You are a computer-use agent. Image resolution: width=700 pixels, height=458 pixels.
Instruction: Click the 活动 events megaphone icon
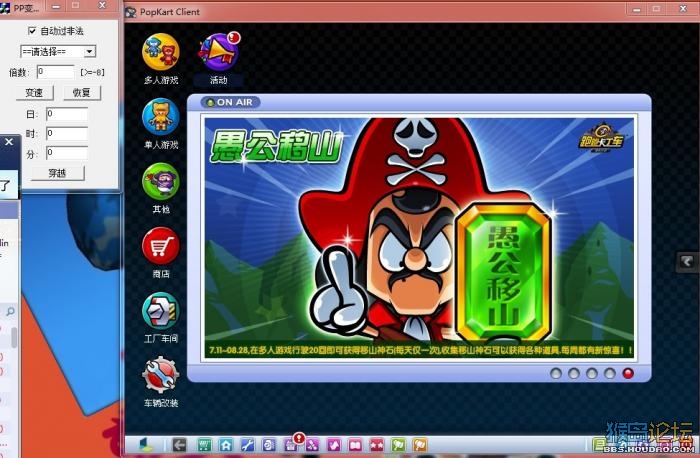coord(218,52)
